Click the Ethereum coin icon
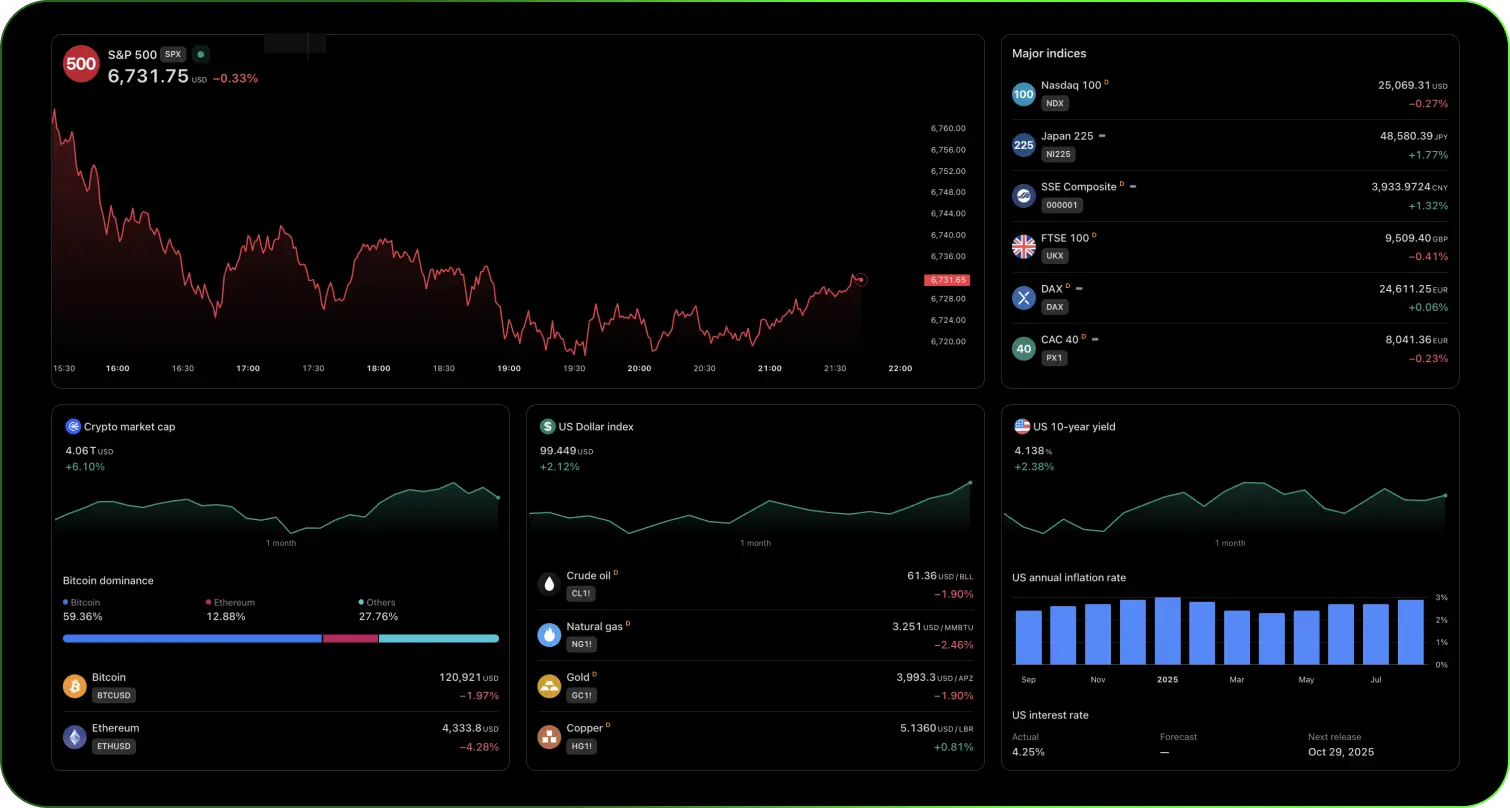This screenshot has width=1510, height=808. [75, 737]
